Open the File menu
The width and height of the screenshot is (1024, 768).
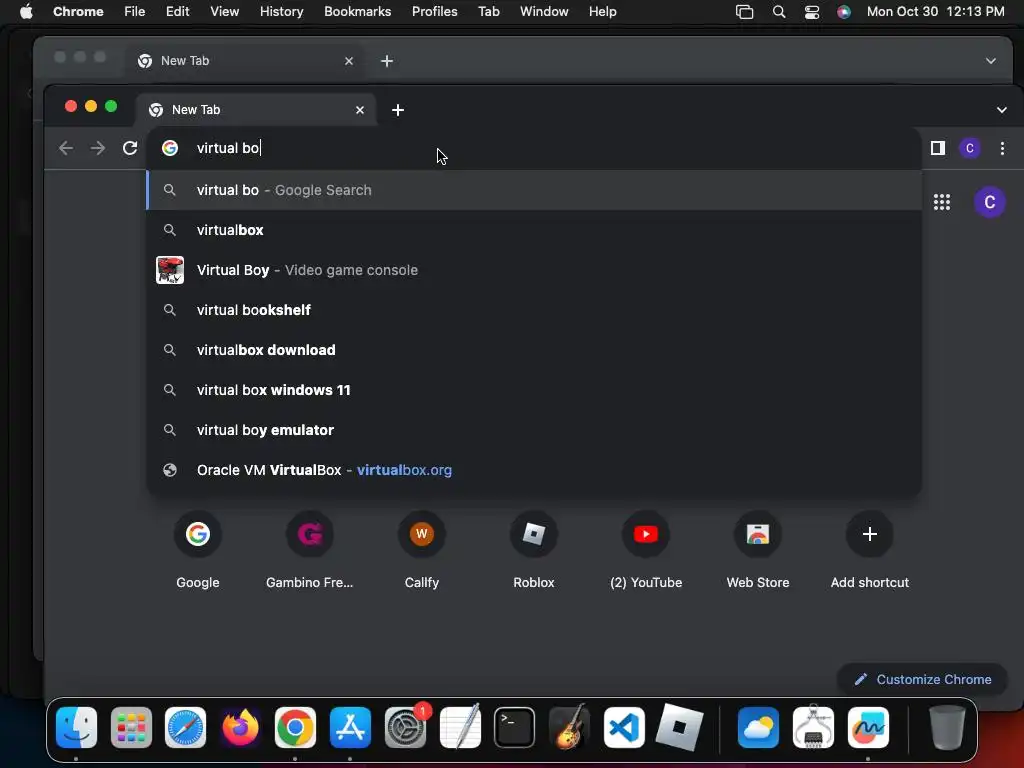point(135,11)
